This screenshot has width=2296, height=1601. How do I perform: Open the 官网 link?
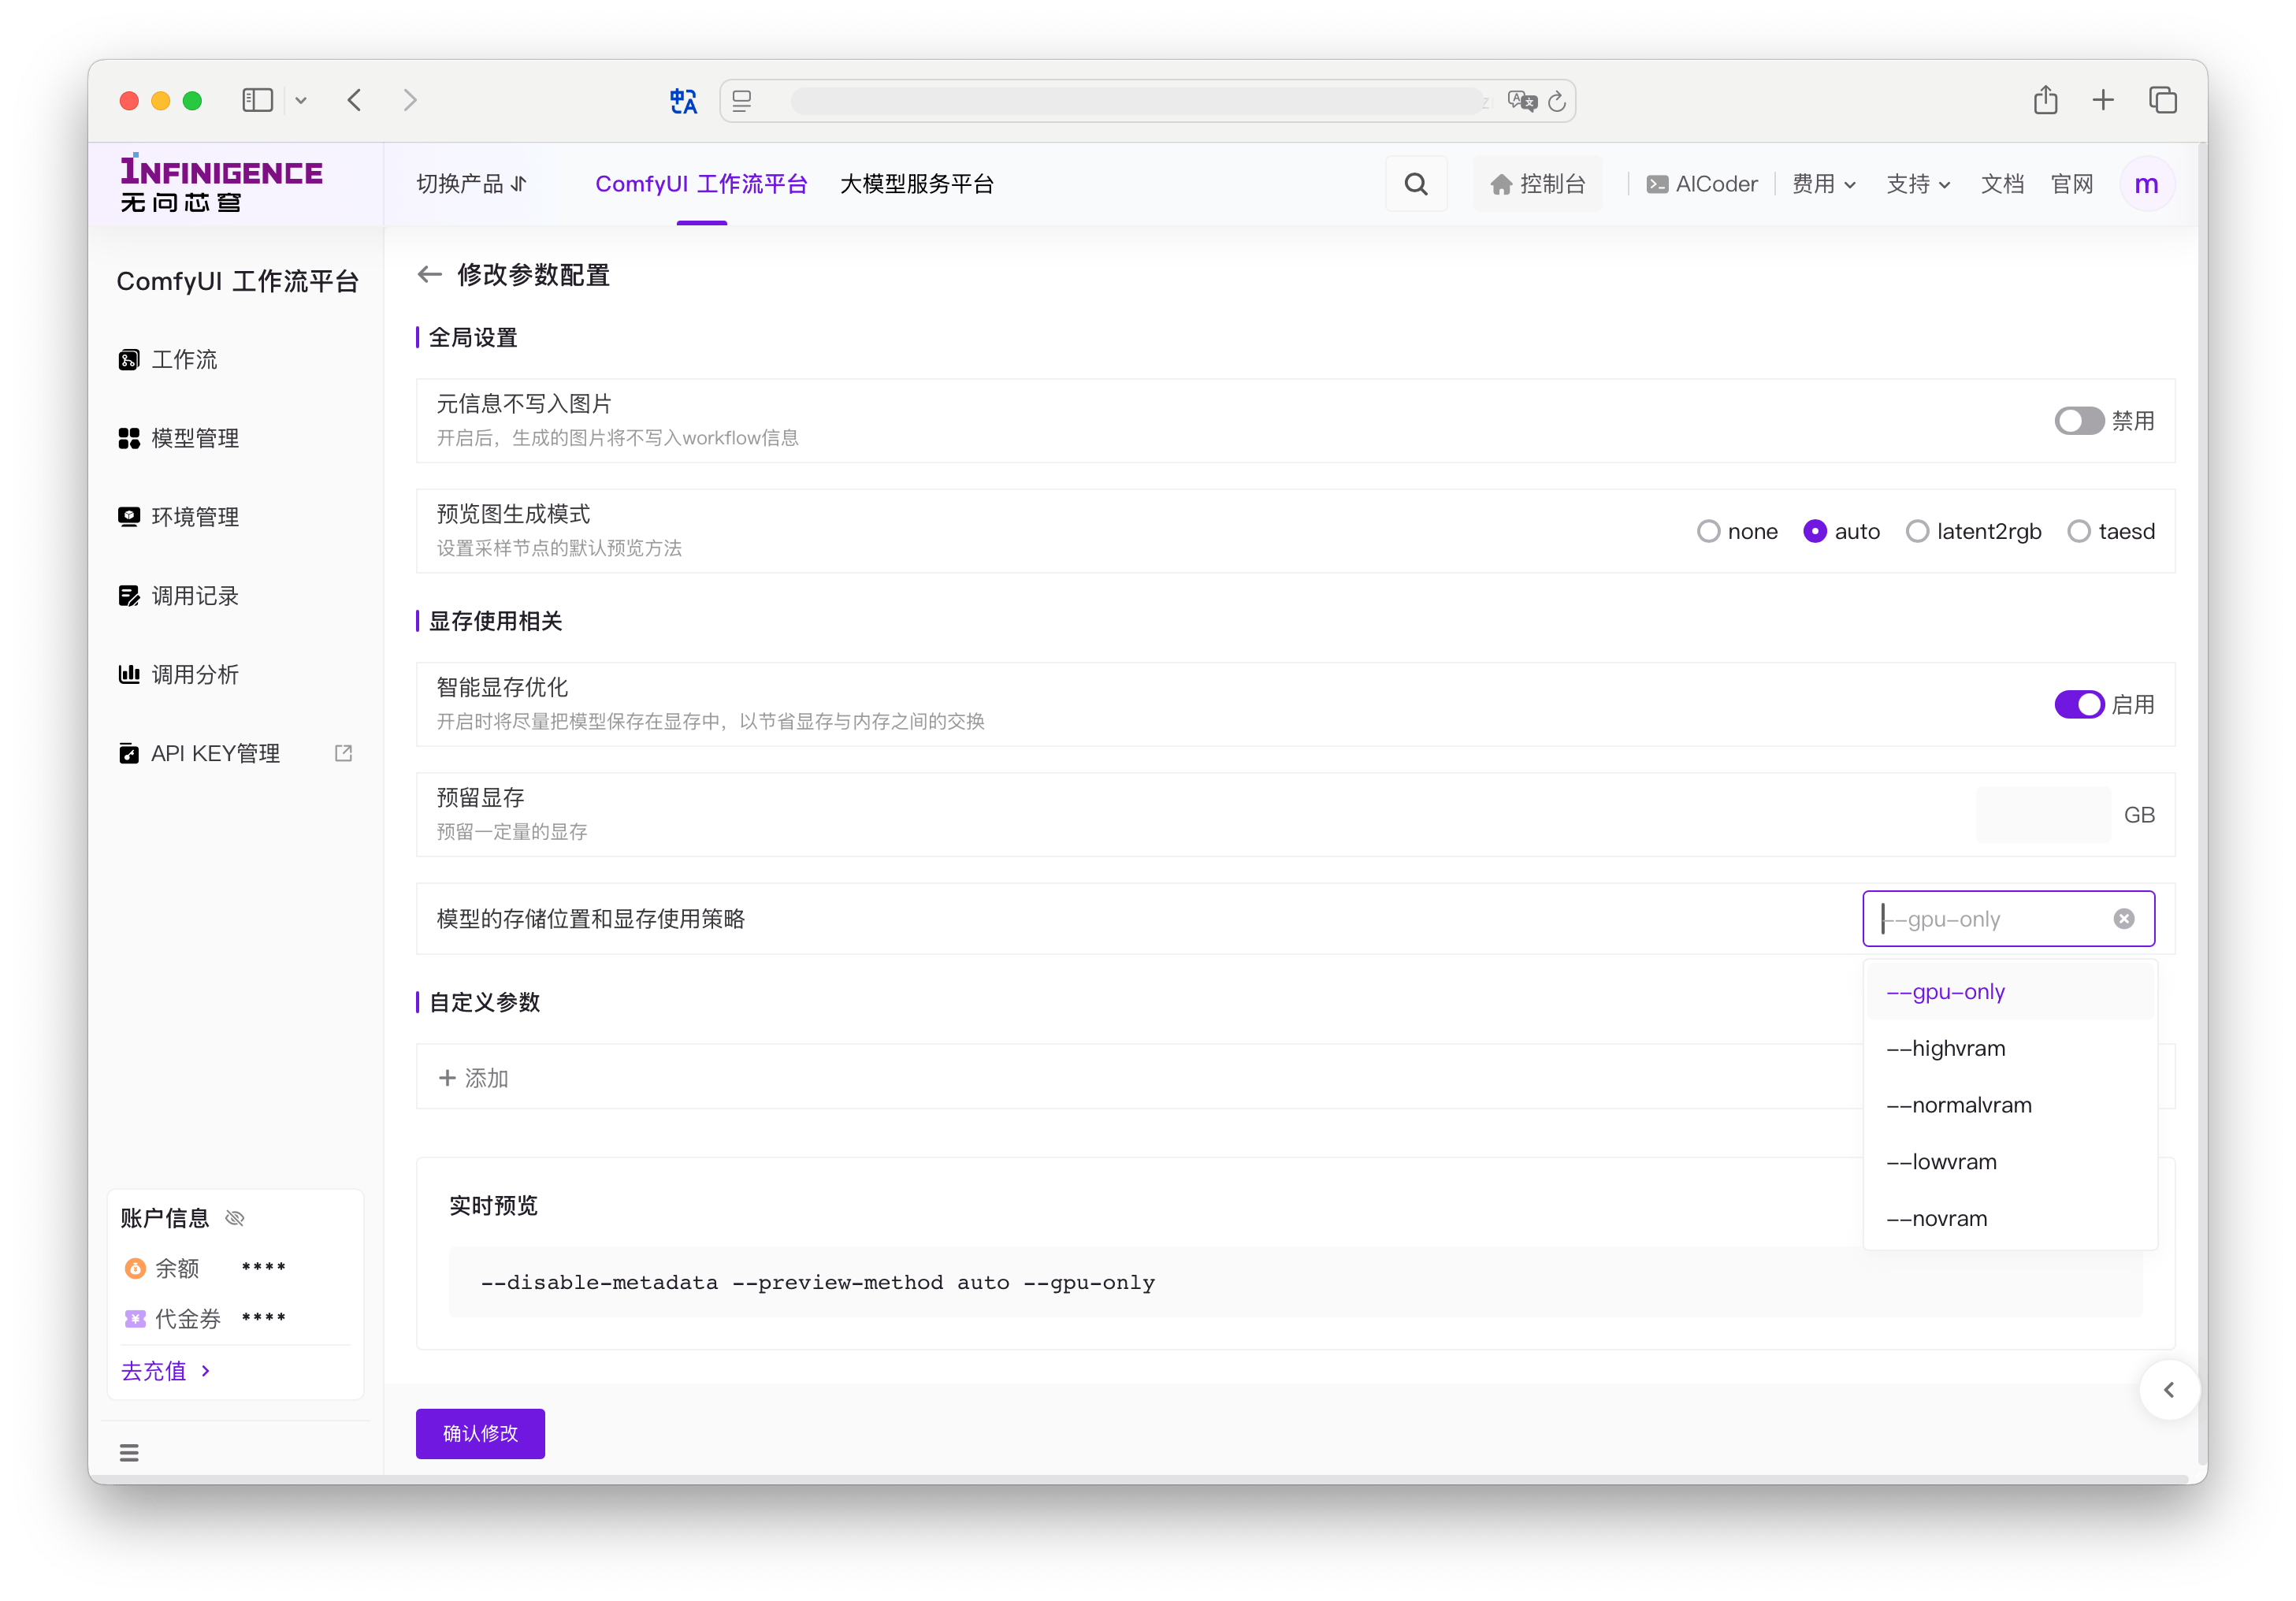click(x=2072, y=184)
